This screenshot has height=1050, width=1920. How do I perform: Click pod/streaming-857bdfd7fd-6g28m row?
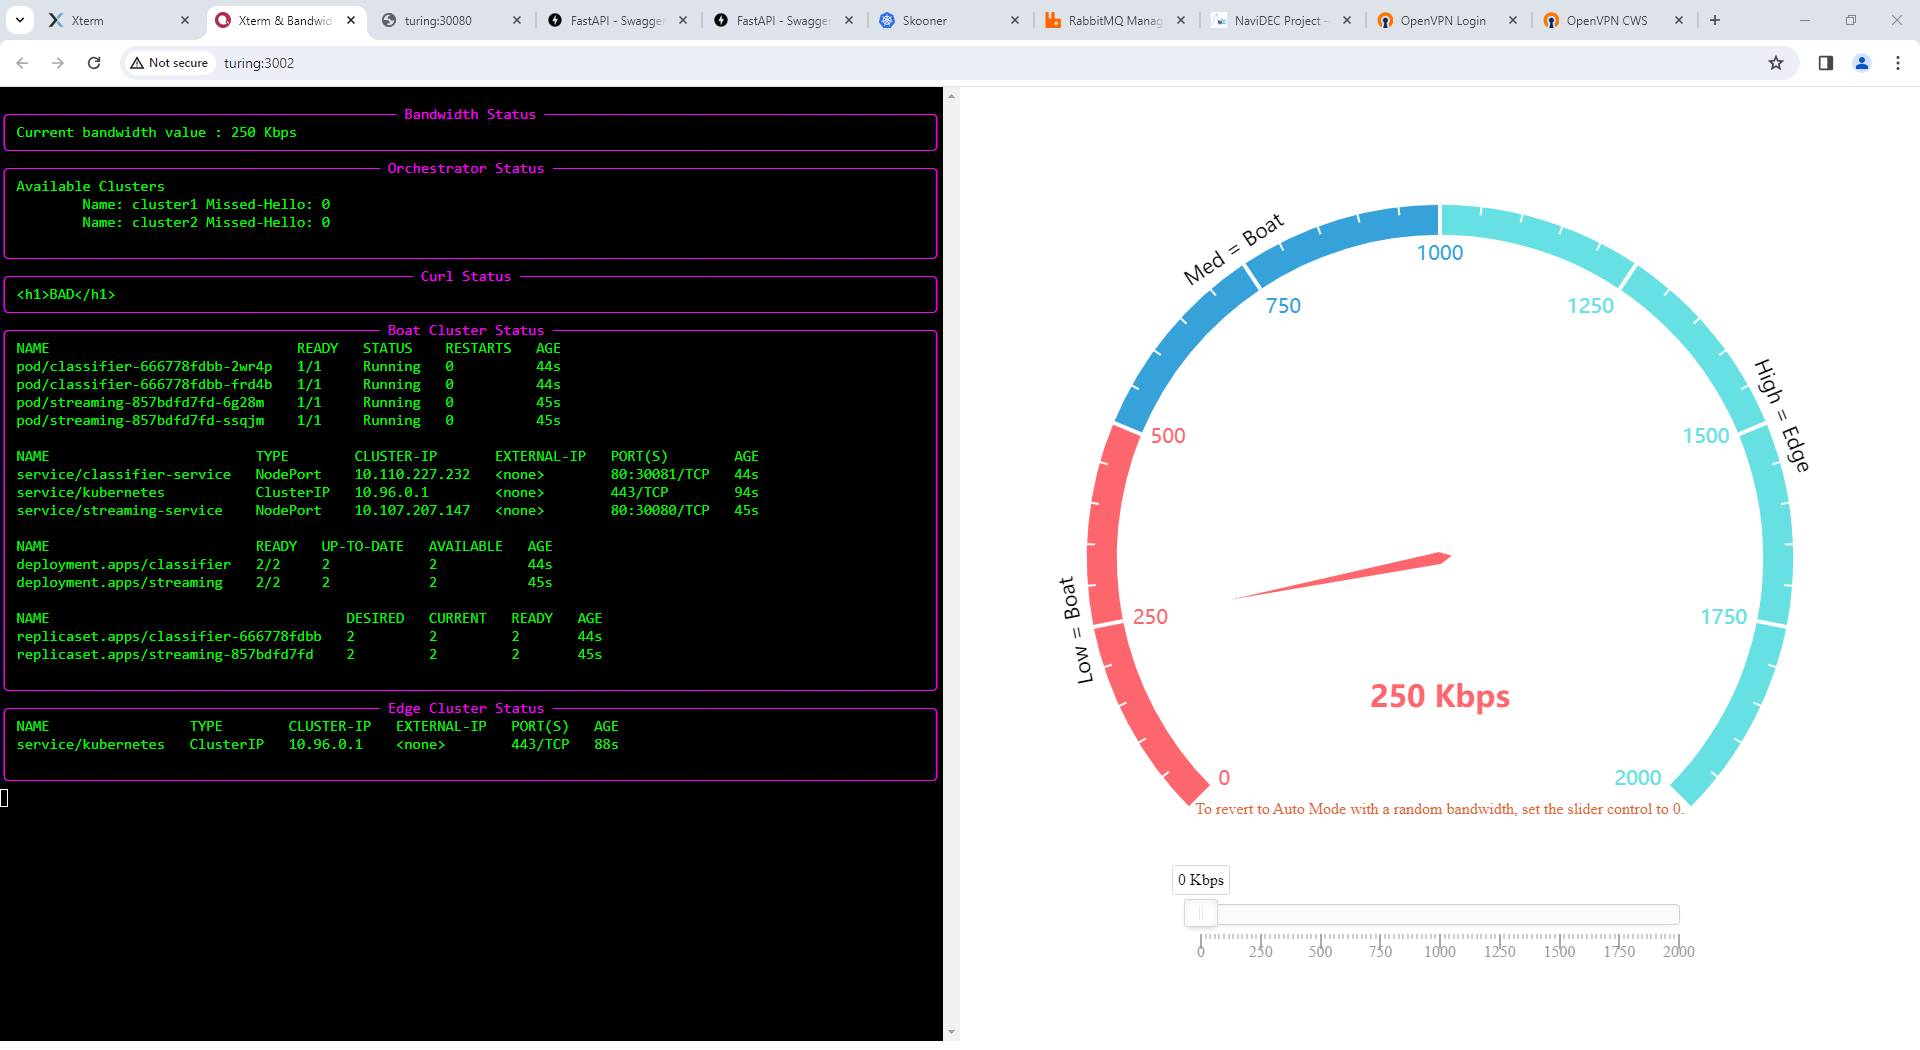(288, 403)
